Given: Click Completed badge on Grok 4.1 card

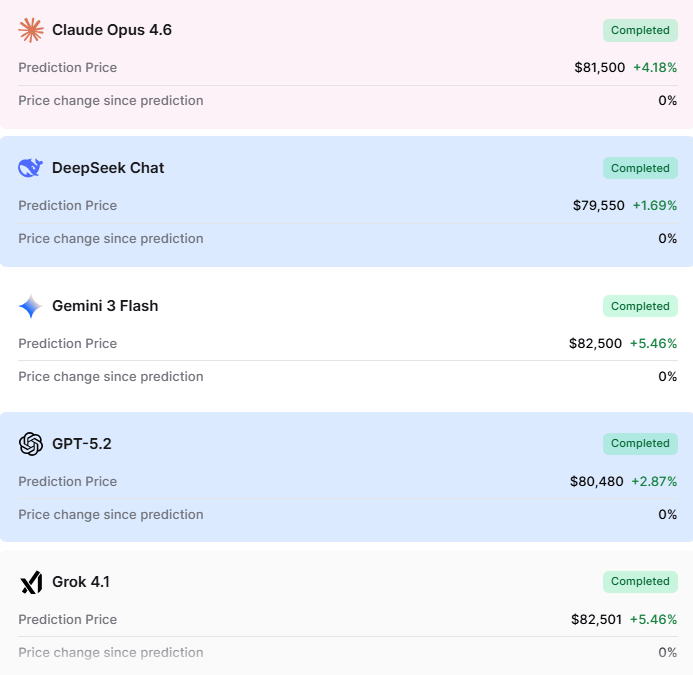Looking at the screenshot, I should (640, 581).
